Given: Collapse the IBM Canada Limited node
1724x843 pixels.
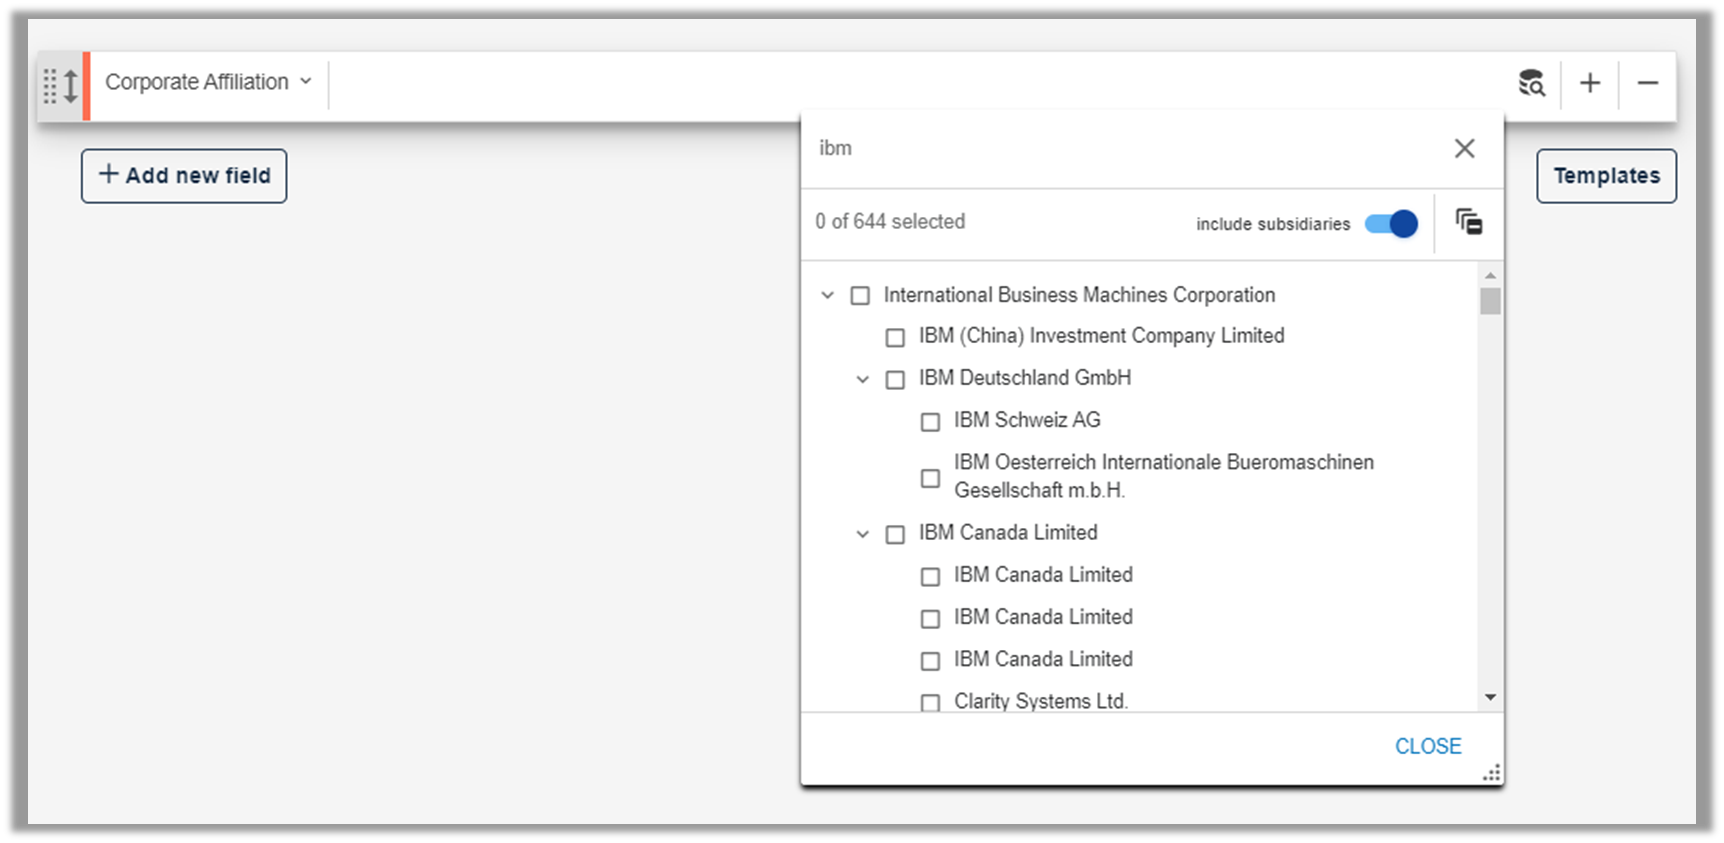Looking at the screenshot, I should pyautogui.click(x=862, y=534).
